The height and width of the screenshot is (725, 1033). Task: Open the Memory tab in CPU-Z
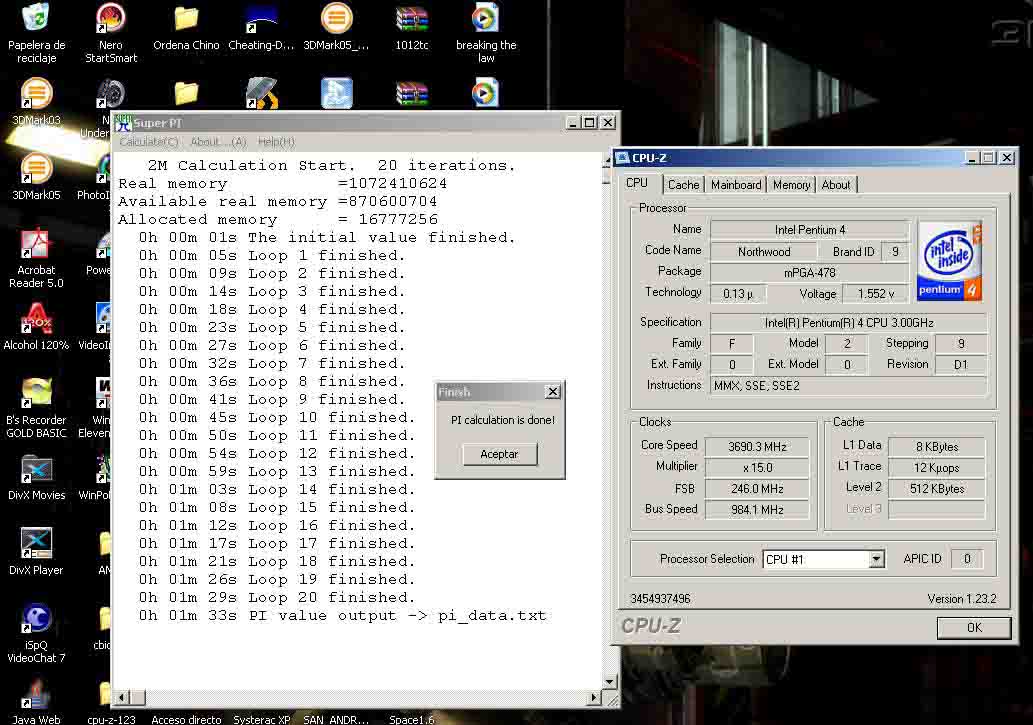[791, 185]
